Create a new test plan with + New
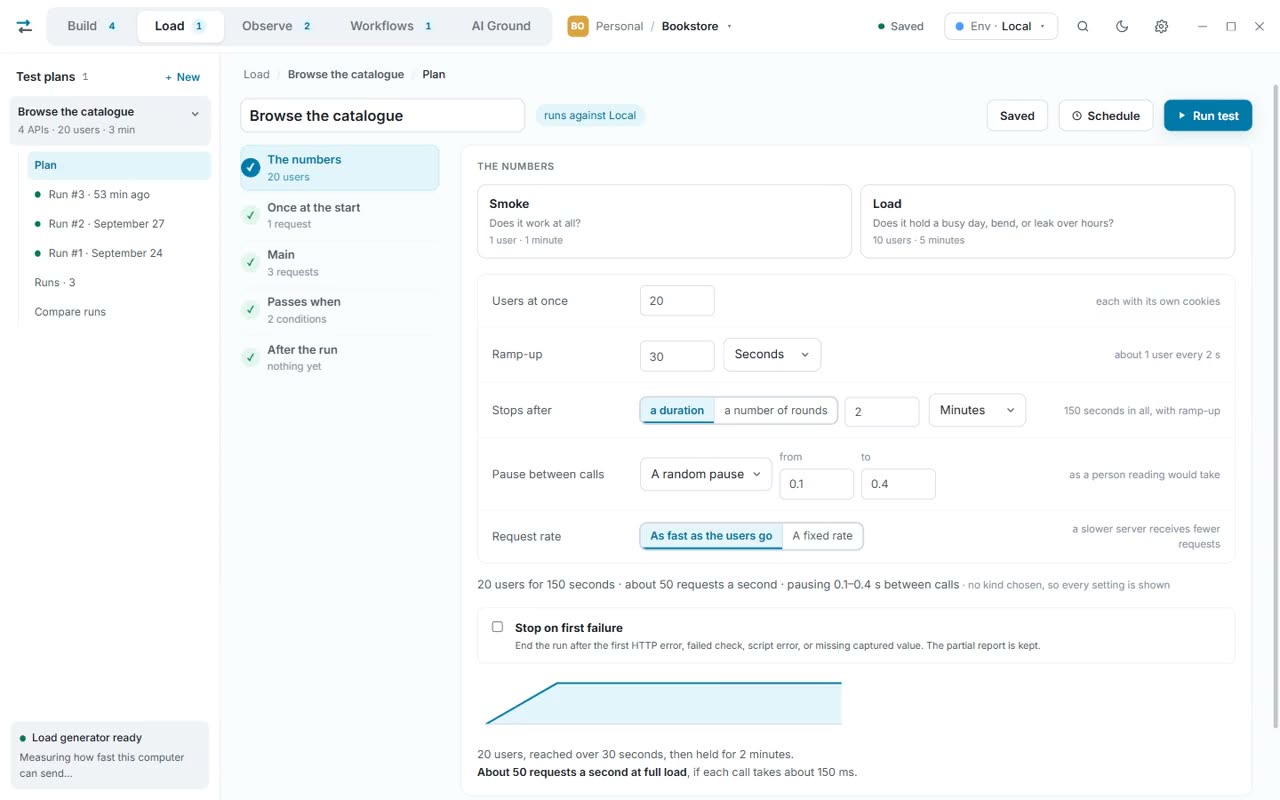Image resolution: width=1280 pixels, height=800 pixels. click(183, 77)
